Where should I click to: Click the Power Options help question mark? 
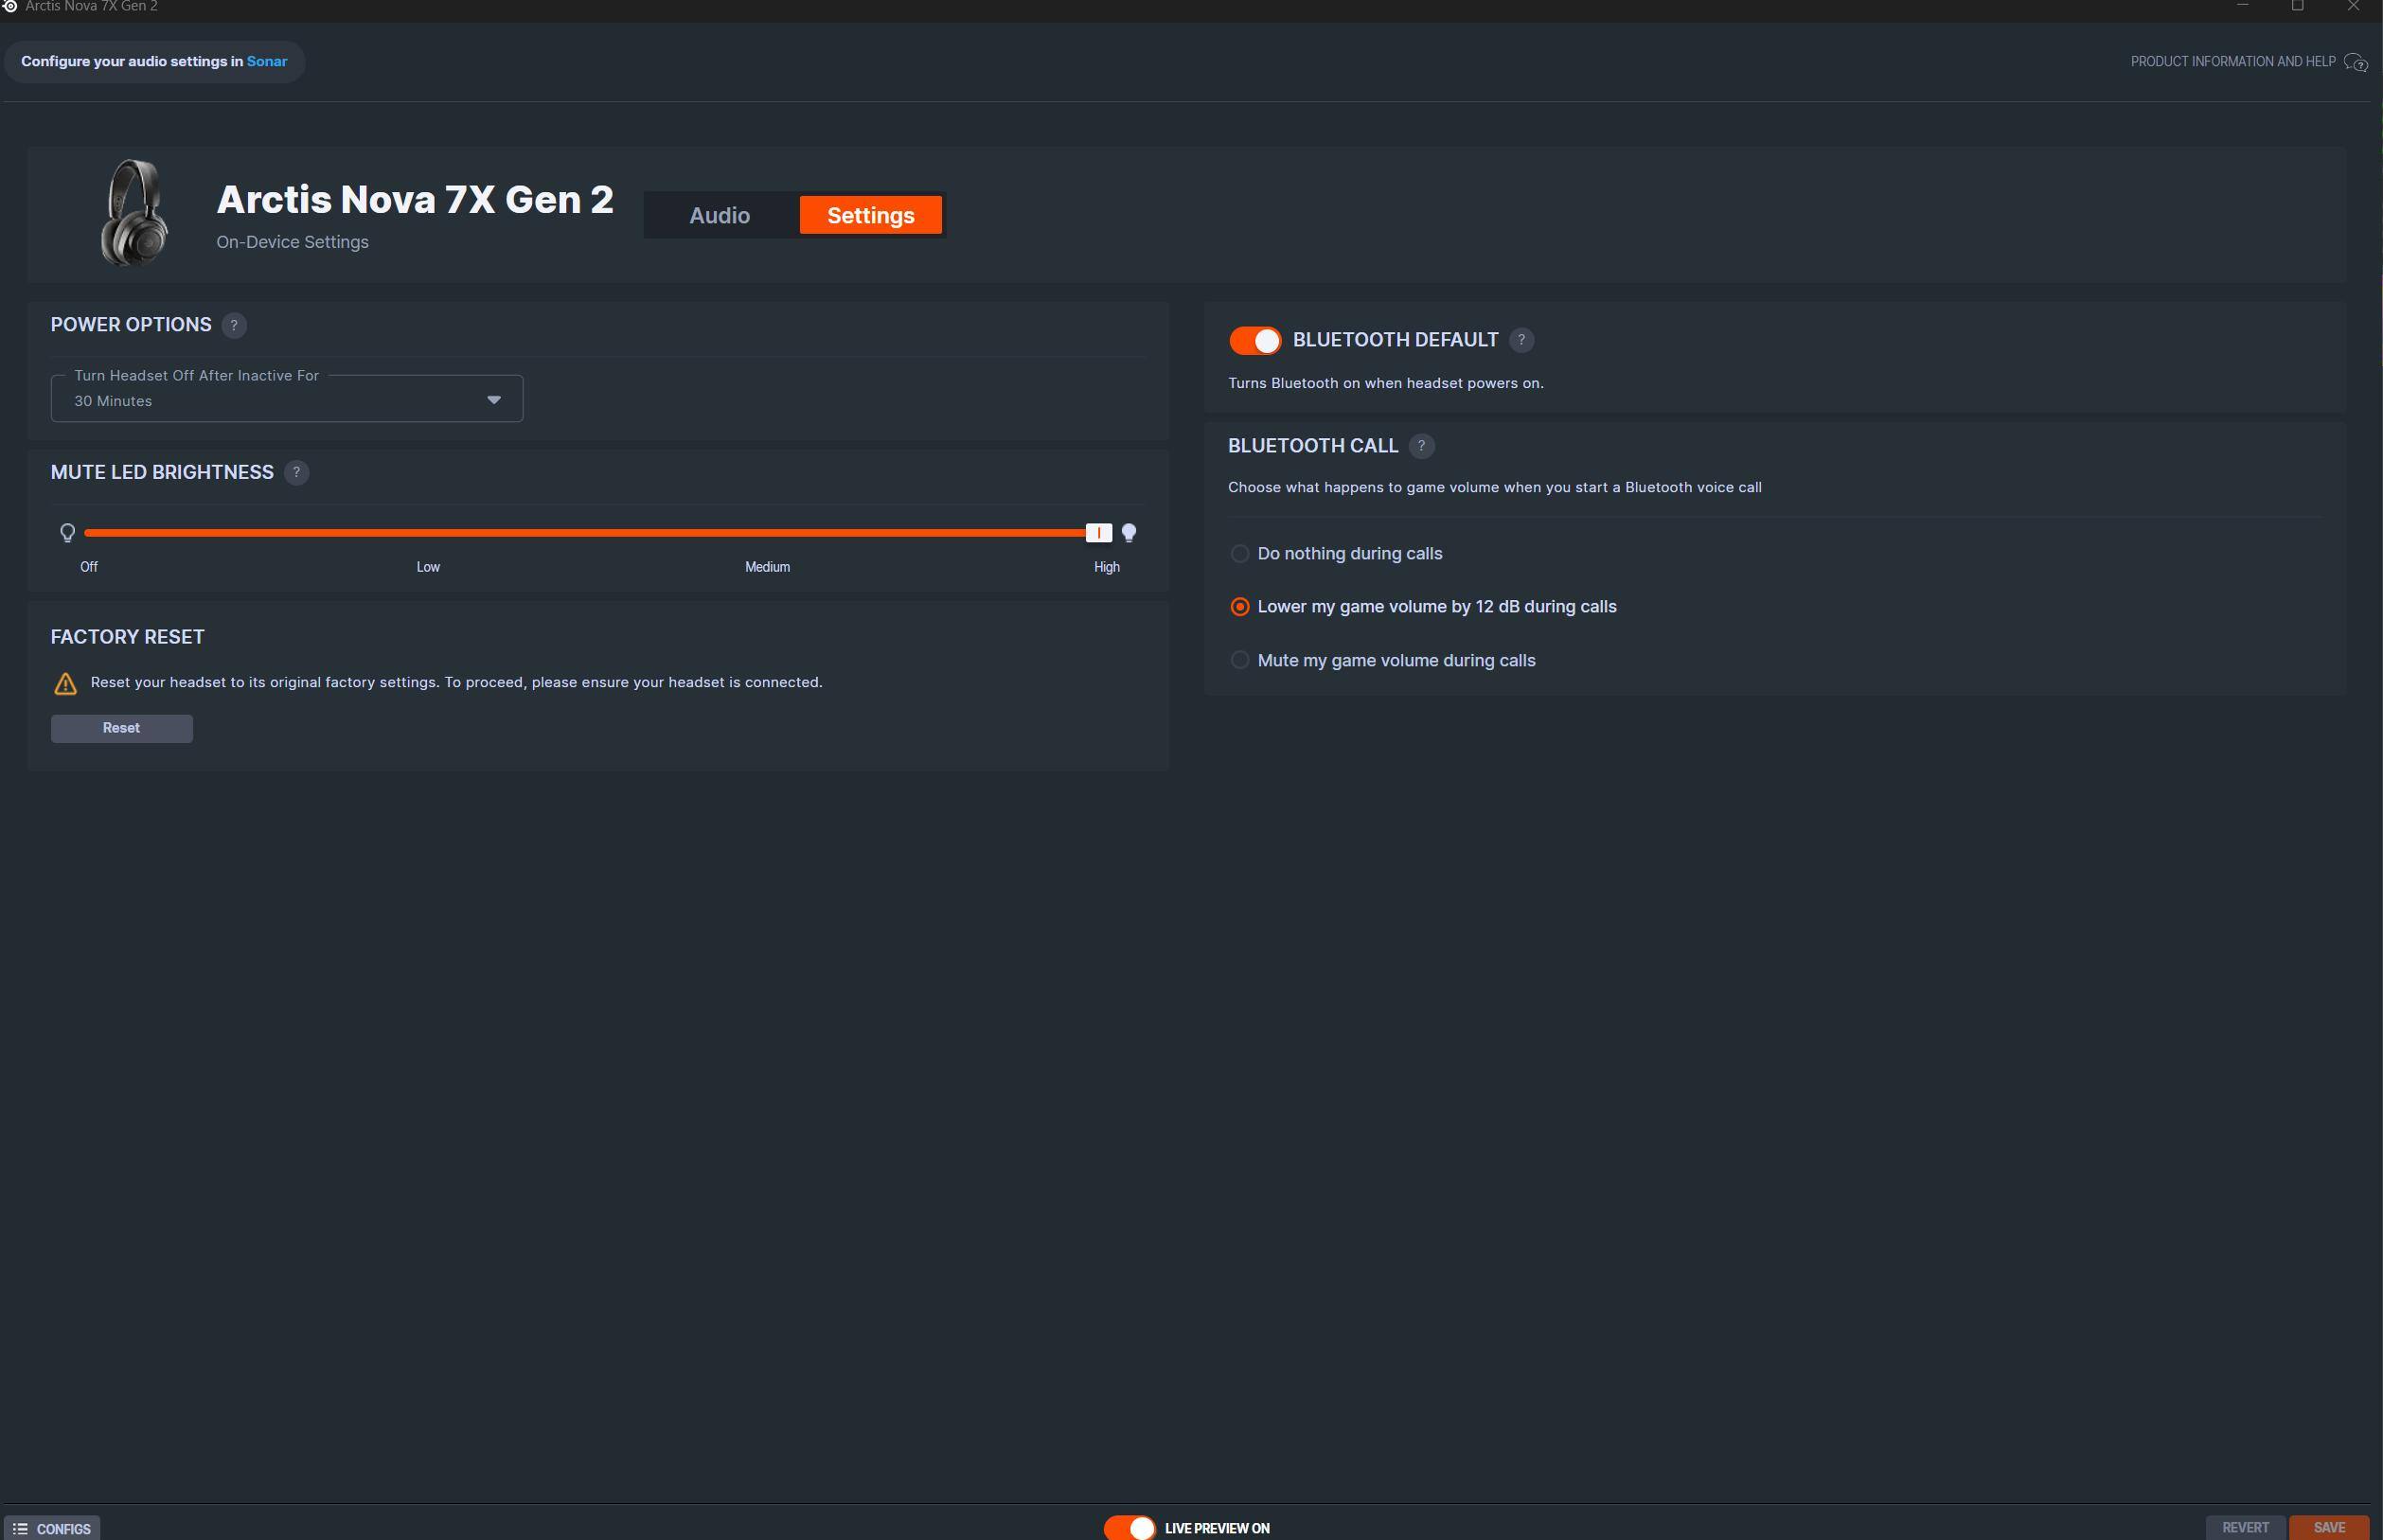point(234,325)
